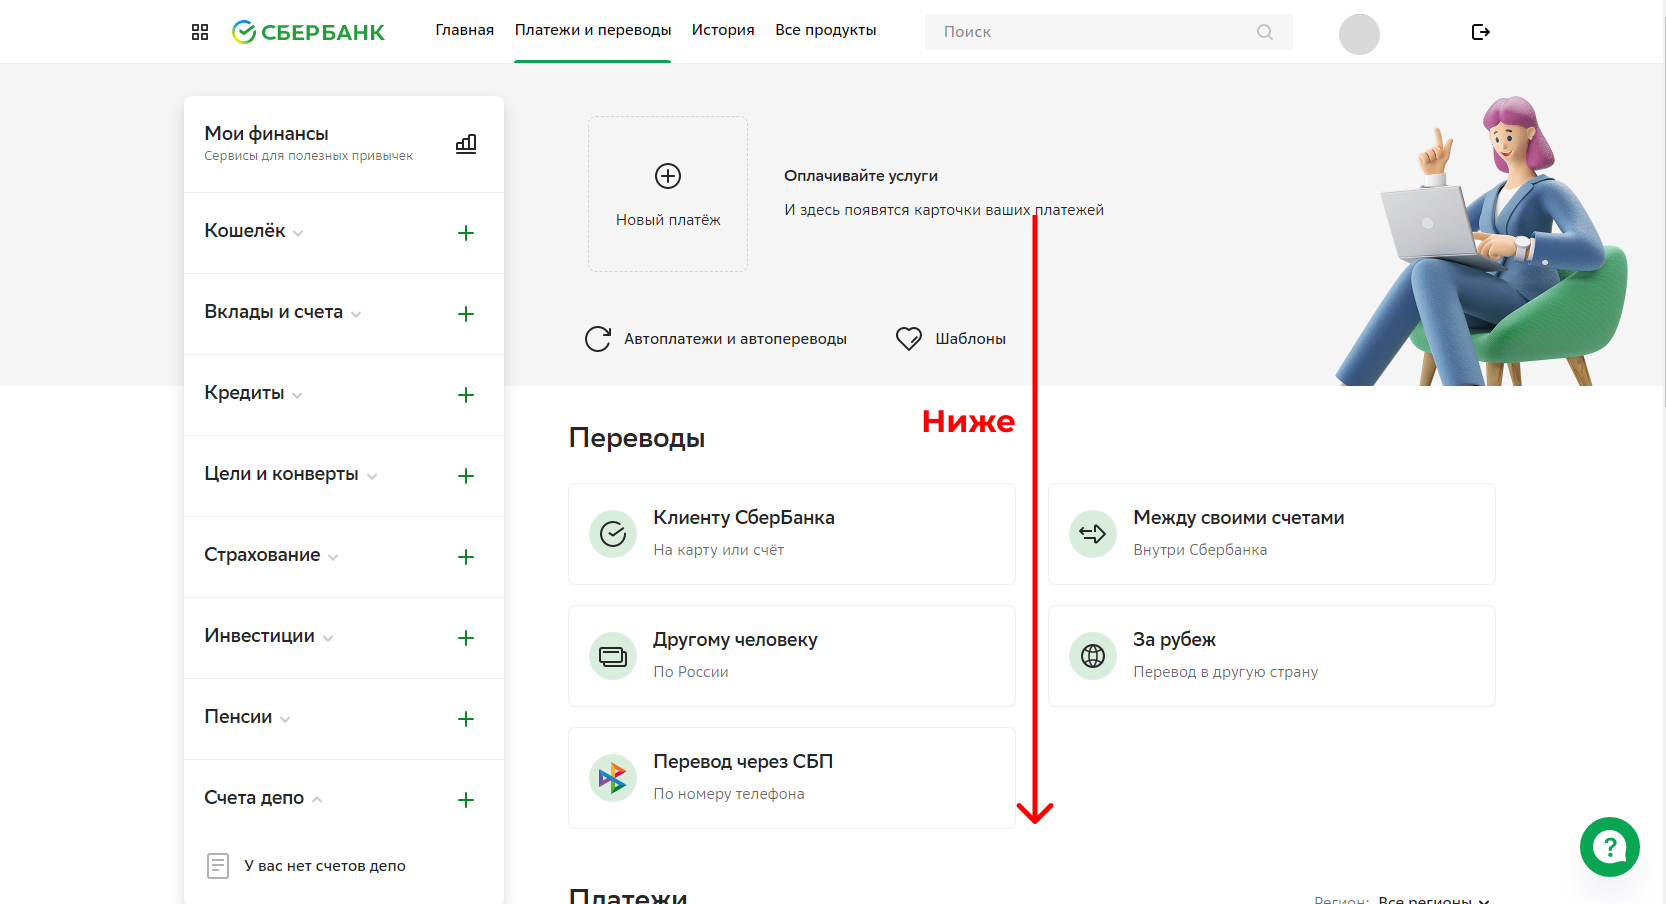Expand the Кошелёк section chevron
Viewport: 1666px width, 904px height.
click(298, 234)
